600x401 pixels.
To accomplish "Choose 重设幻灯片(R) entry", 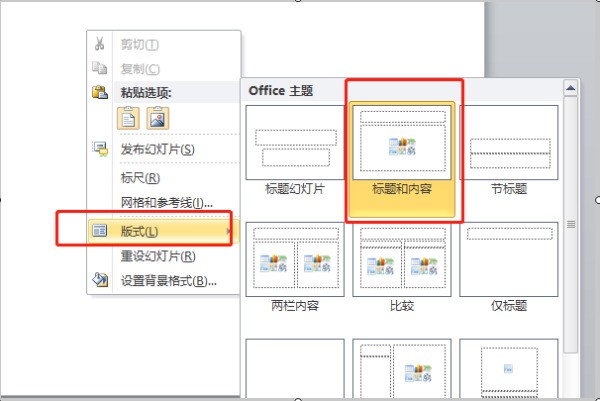I will (x=164, y=256).
